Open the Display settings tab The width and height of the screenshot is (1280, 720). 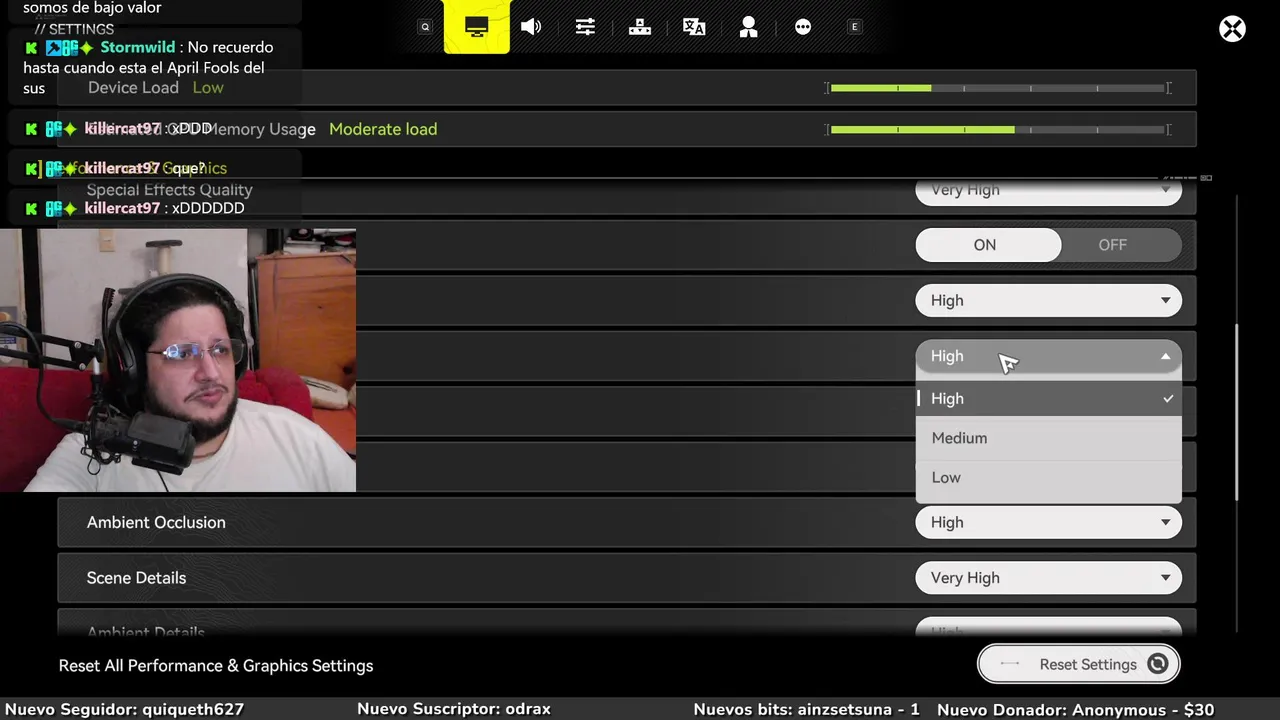[x=477, y=27]
